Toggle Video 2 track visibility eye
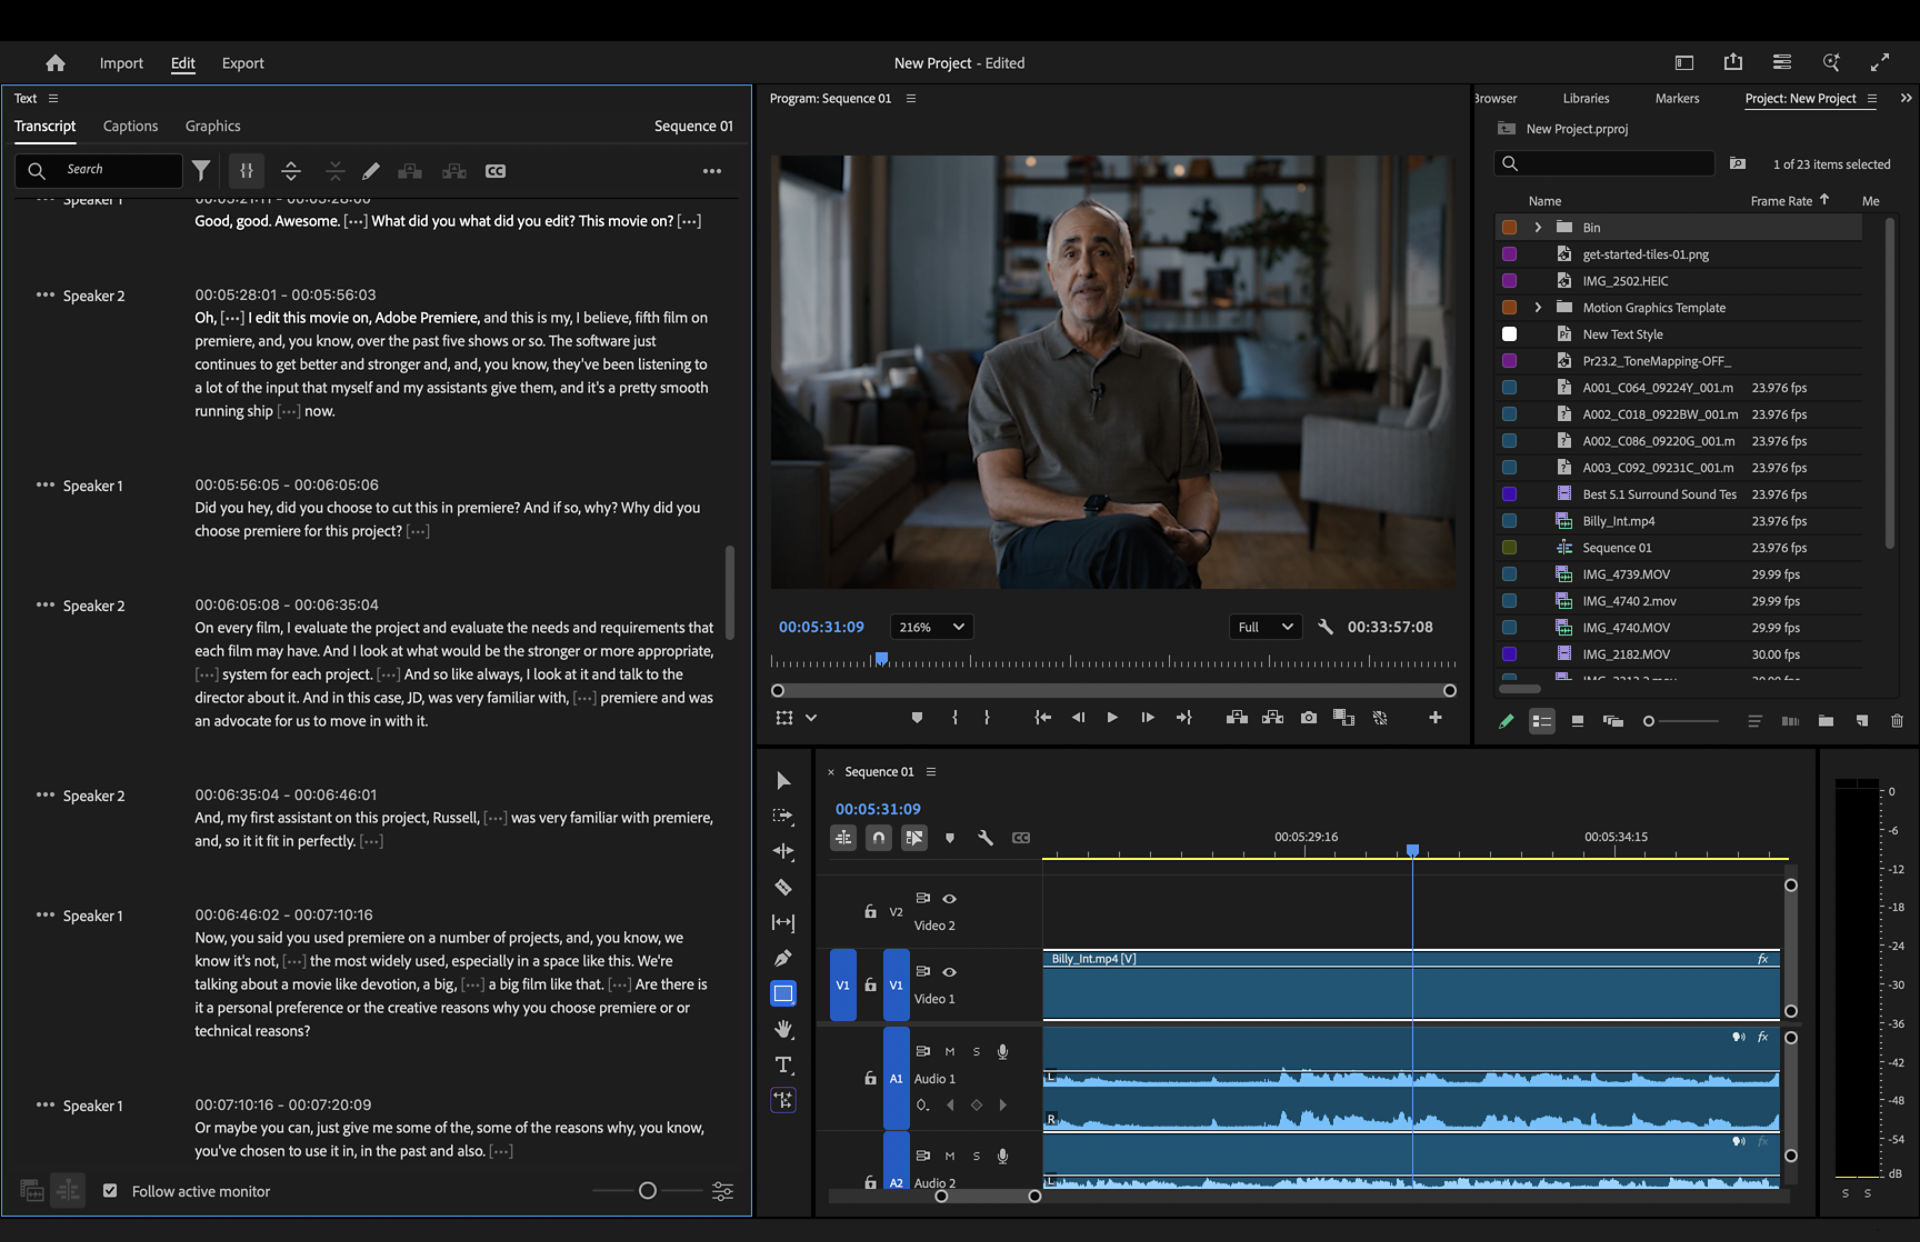The image size is (1920, 1242). pyautogui.click(x=949, y=899)
